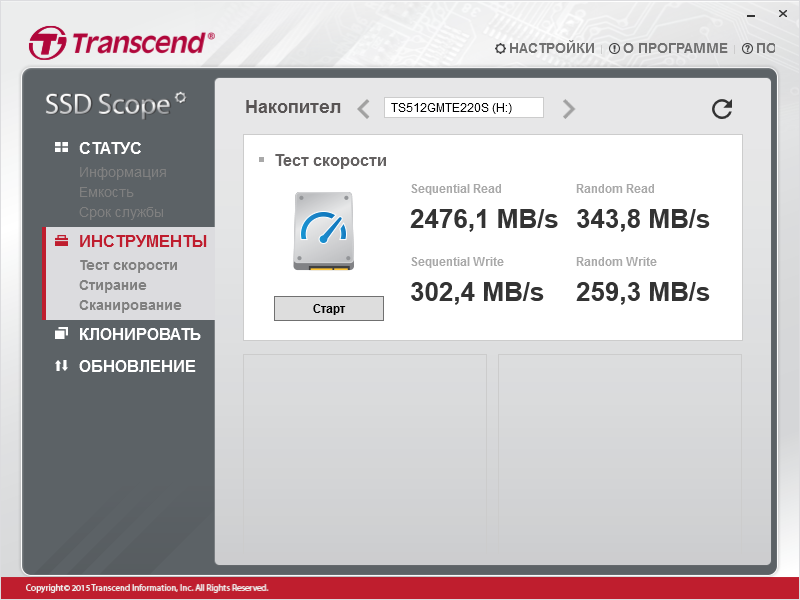Select Сканирование in the sidebar
The height and width of the screenshot is (600, 800).
click(x=130, y=305)
